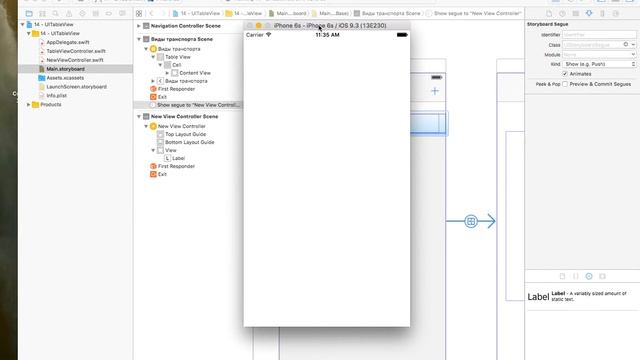Image resolution: width=640 pixels, height=360 pixels.
Task: Open the Symbol navigator
Action: pos(42,13)
